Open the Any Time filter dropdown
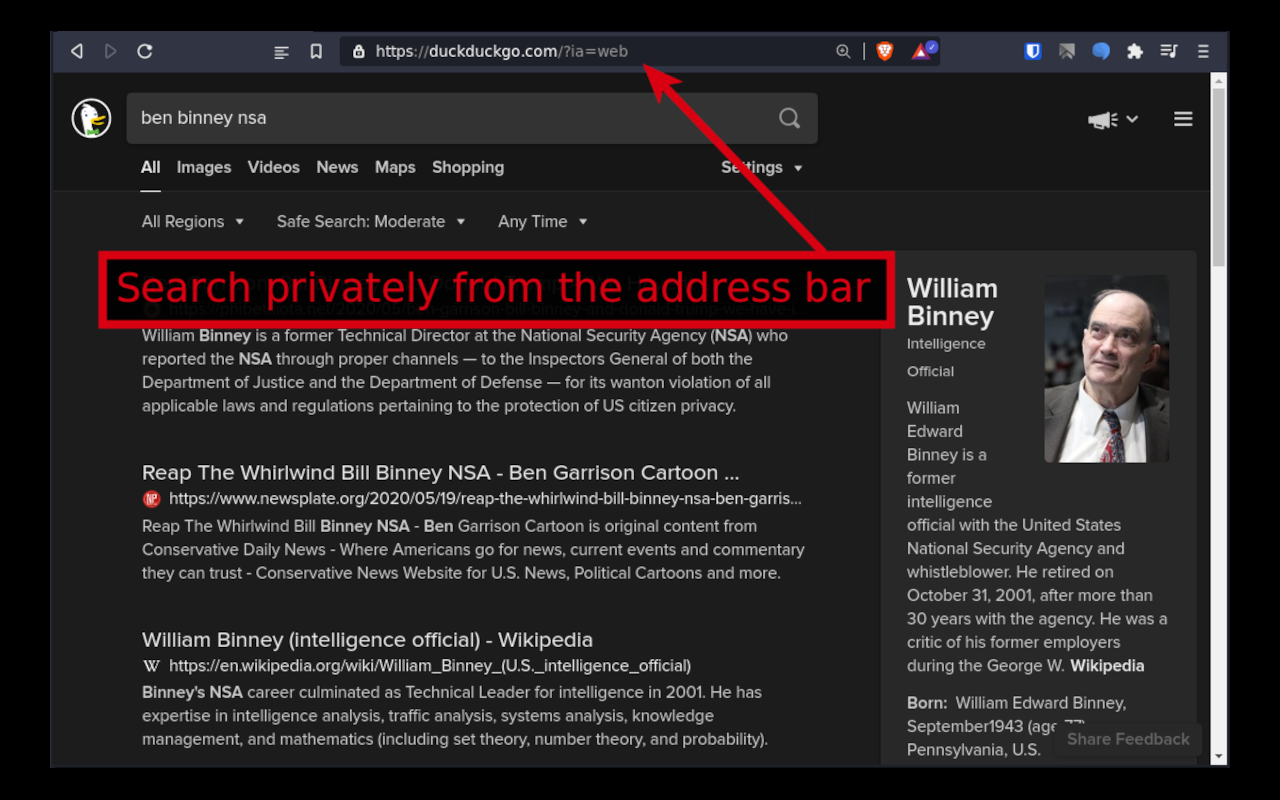 pos(543,222)
